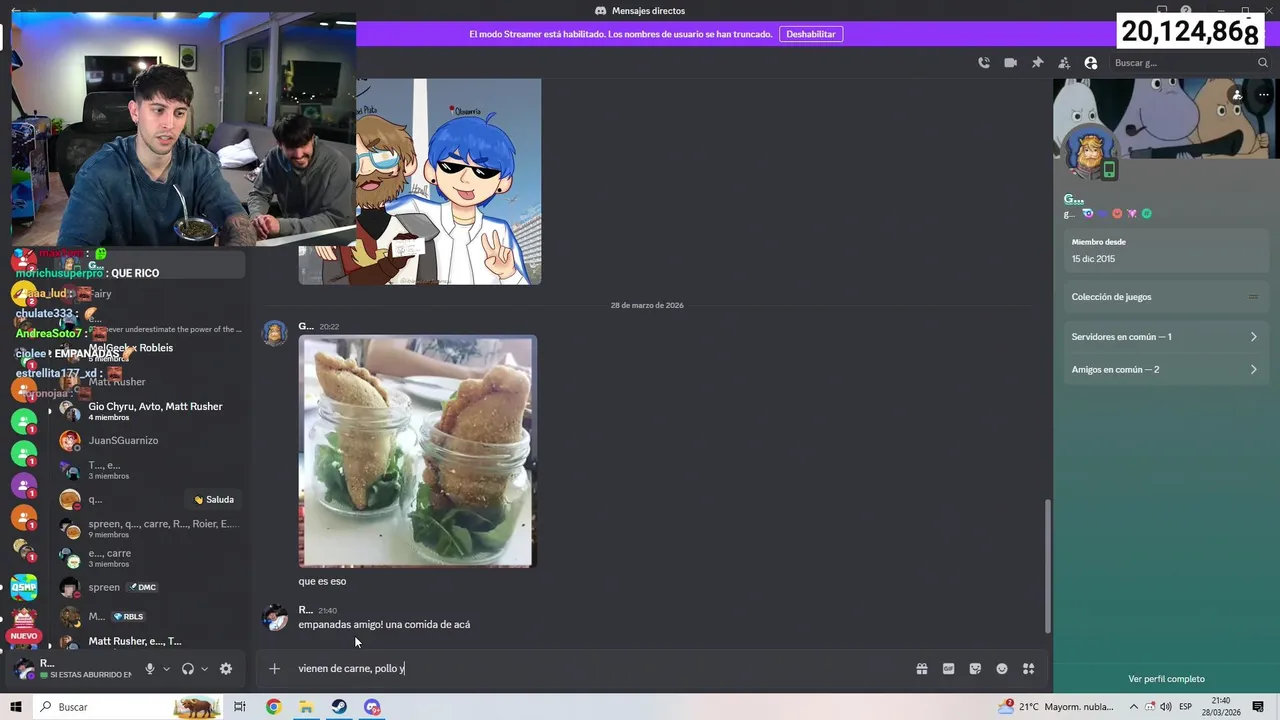Open the Gio Chyru, Avto, Matt Rusher group

tap(148, 411)
